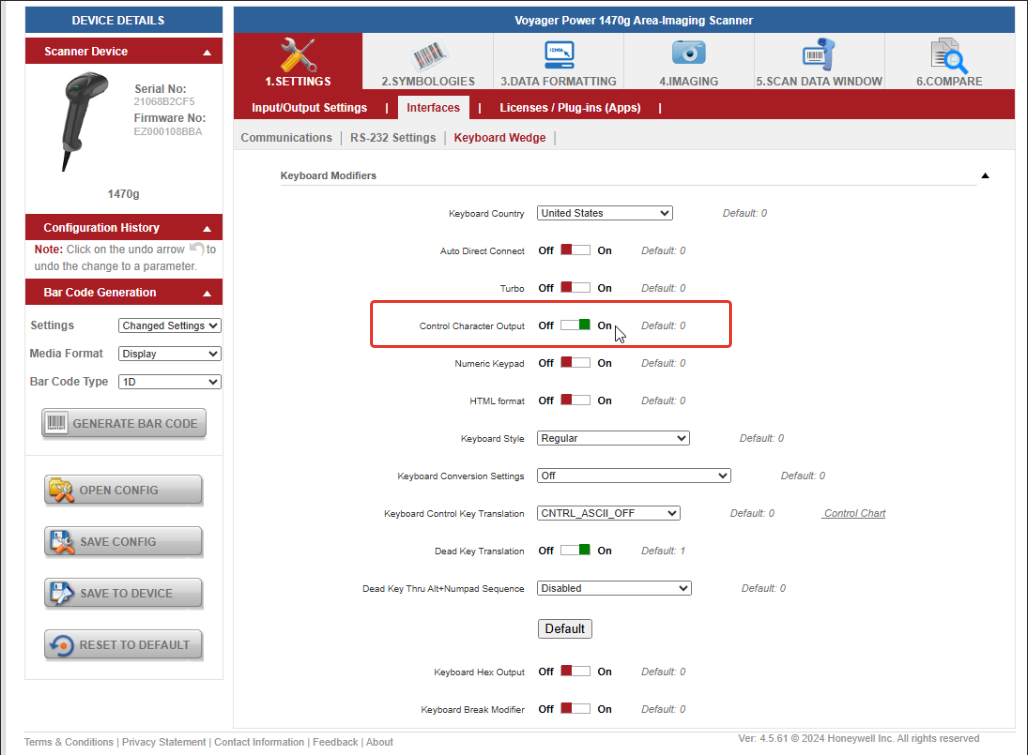The height and width of the screenshot is (755, 1028).
Task: Toggle the Turbo switch
Action: pos(575,288)
